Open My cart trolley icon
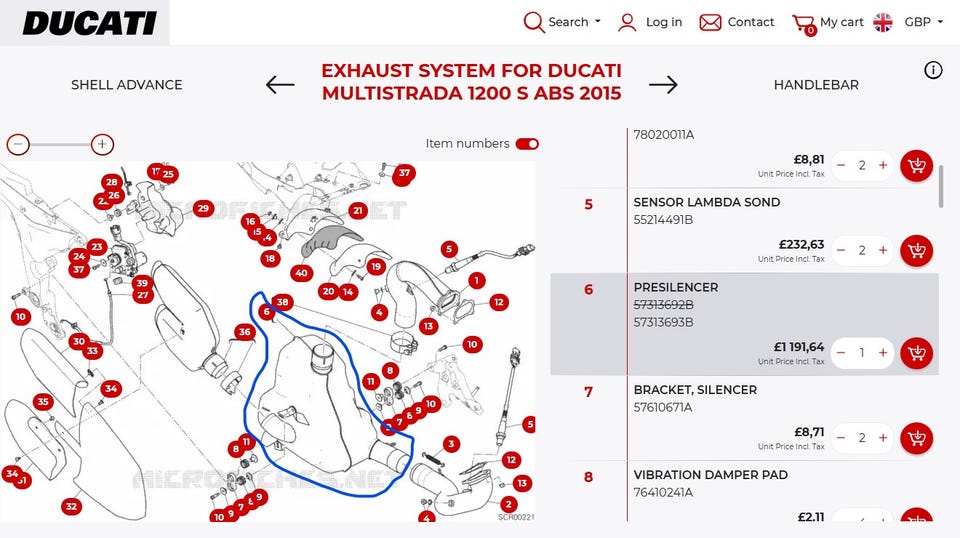The width and height of the screenshot is (960, 538). 804,24
